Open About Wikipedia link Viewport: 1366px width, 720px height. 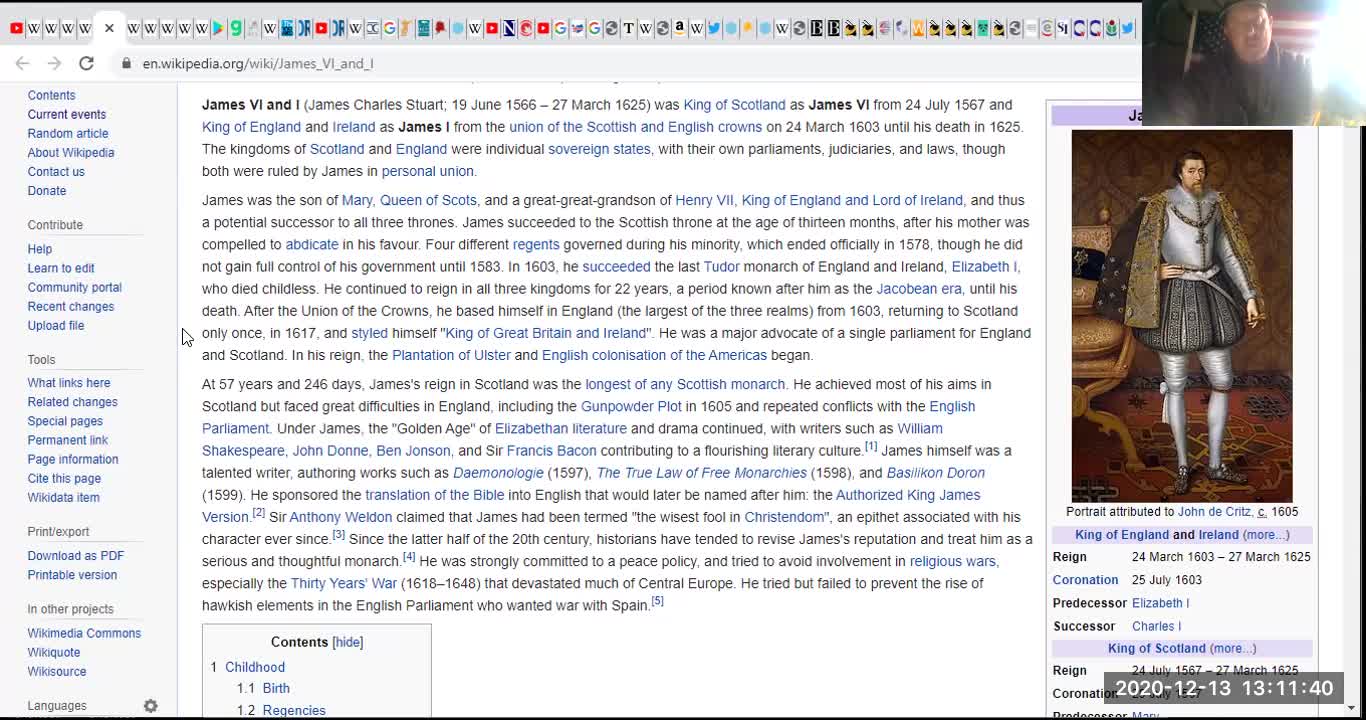tap(70, 152)
